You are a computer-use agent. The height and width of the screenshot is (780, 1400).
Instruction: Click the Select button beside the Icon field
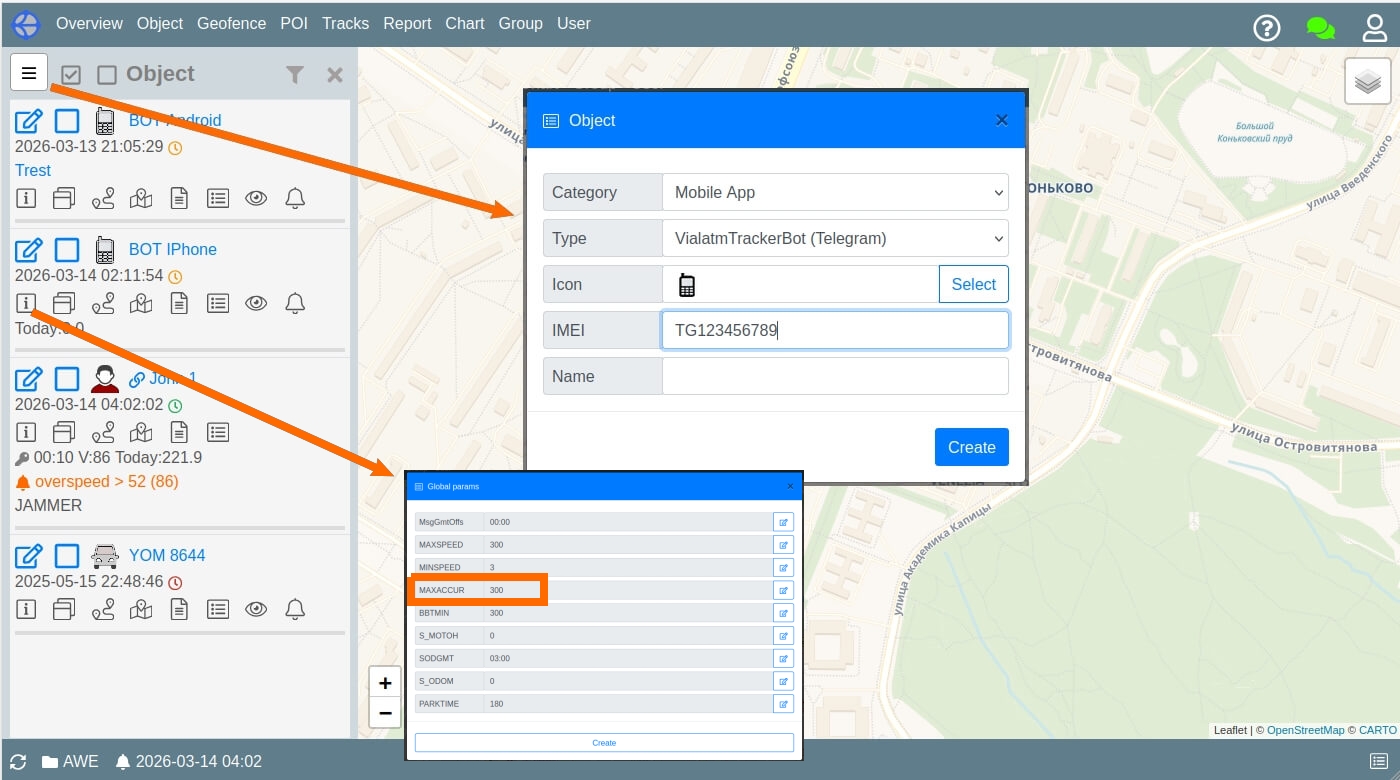pyautogui.click(x=973, y=284)
